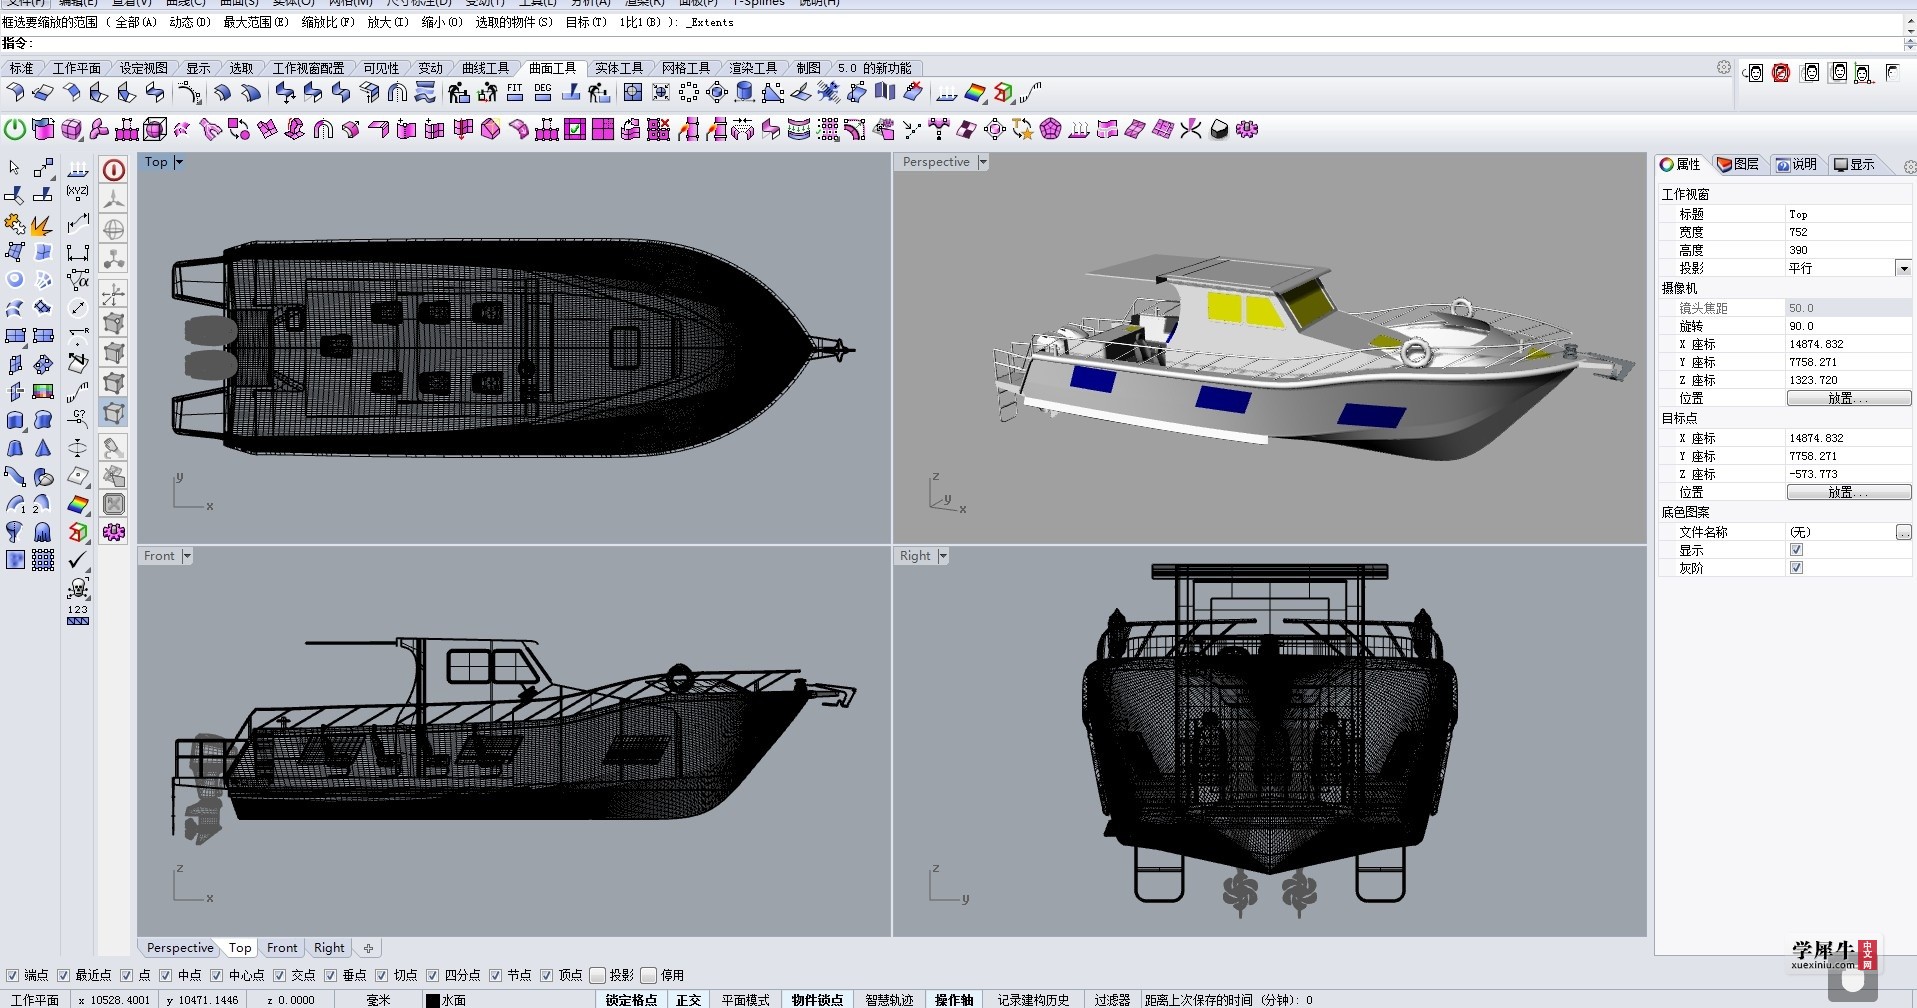
Task: Click the 标题 Top value field
Action: [x=1848, y=214]
